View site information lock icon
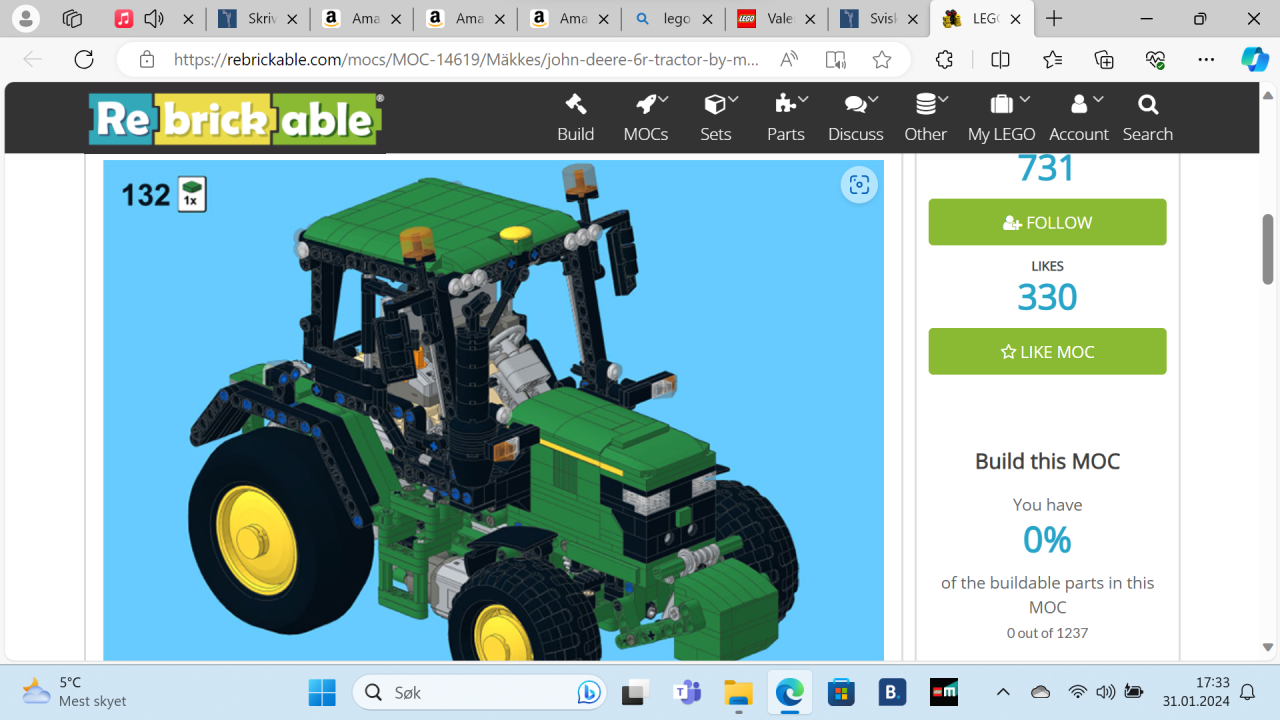1280x720 pixels. 147,60
